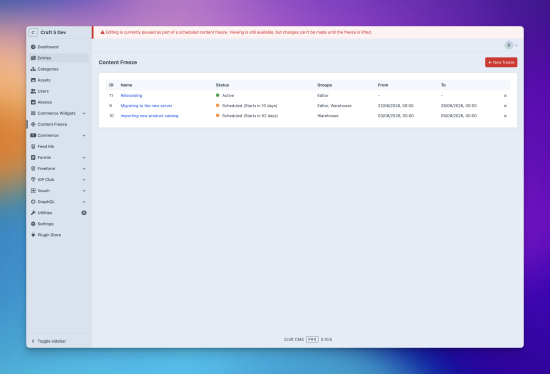Click the Name column header

click(x=126, y=85)
